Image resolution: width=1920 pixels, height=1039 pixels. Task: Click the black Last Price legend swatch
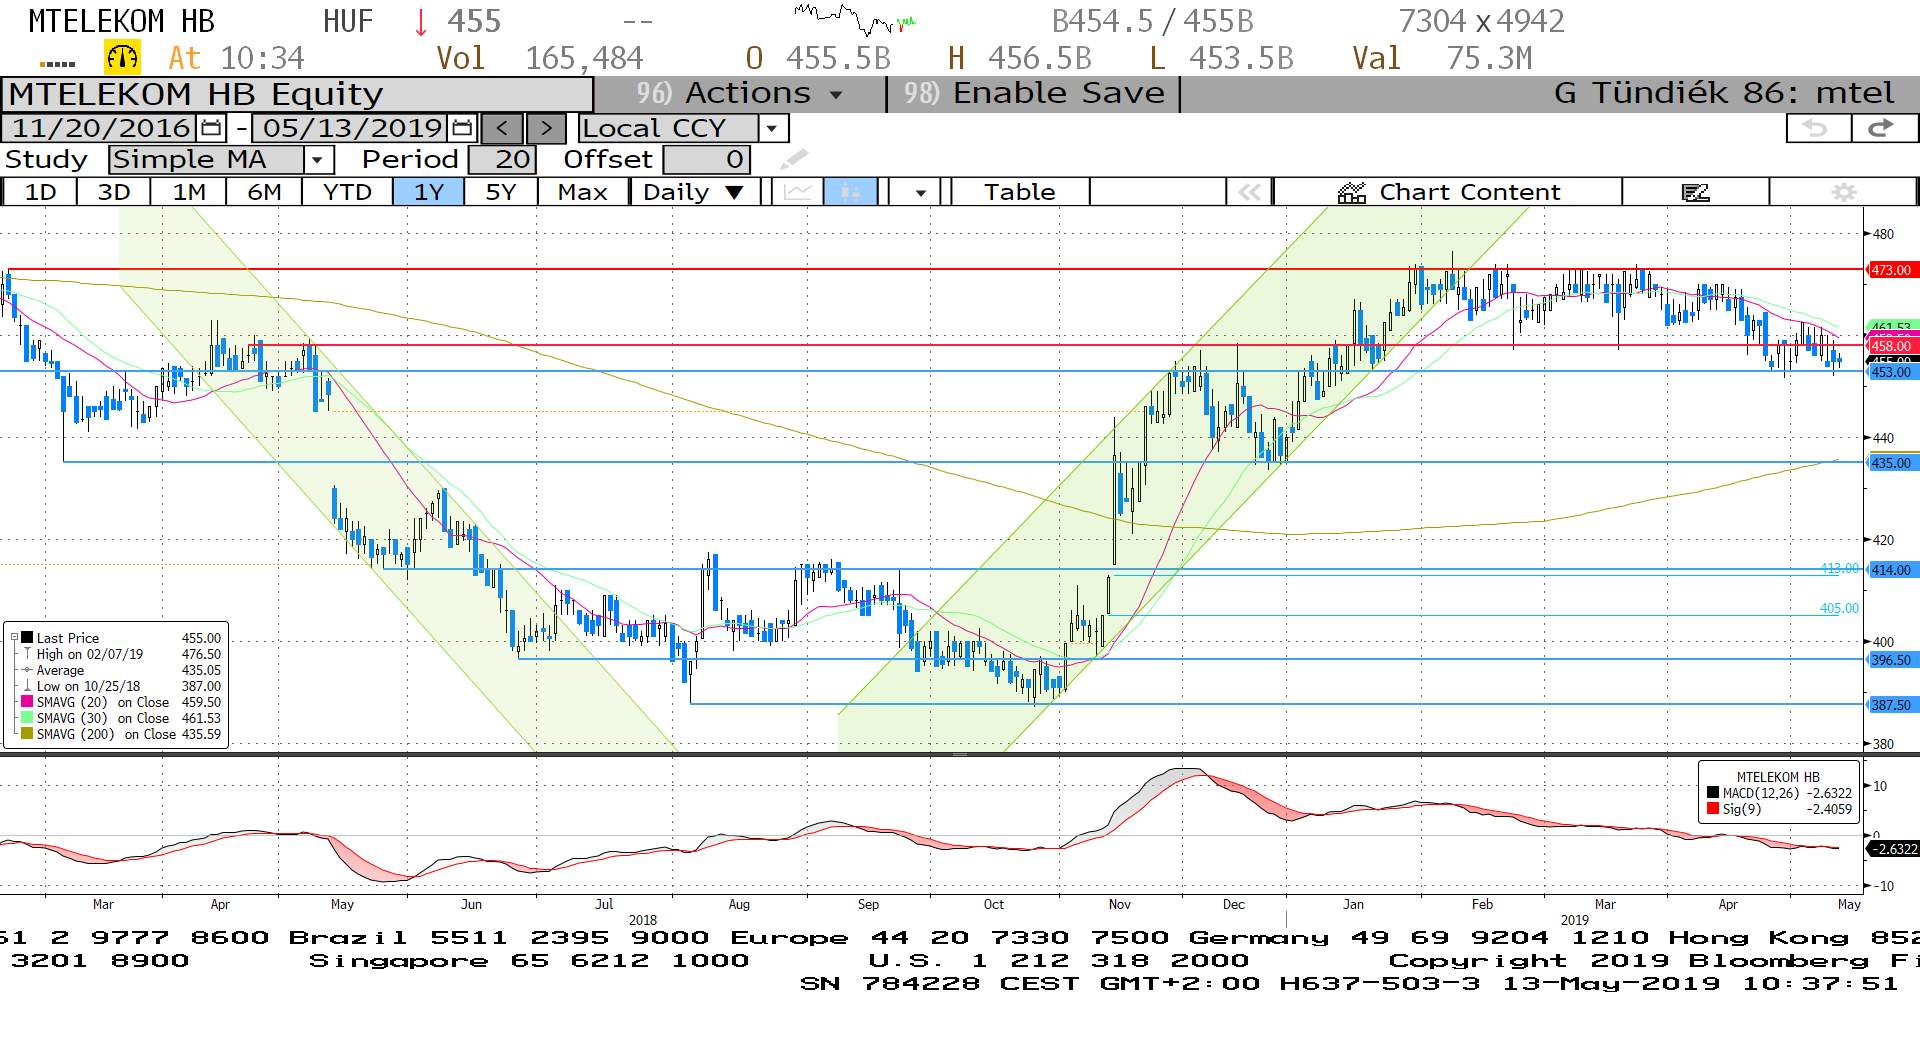(x=28, y=637)
